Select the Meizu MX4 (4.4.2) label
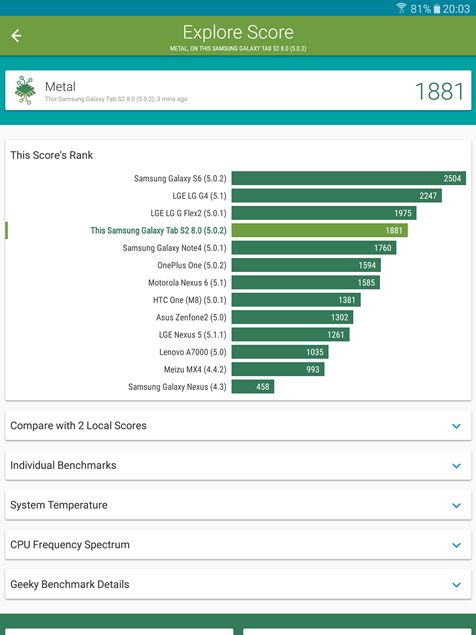 tap(195, 370)
